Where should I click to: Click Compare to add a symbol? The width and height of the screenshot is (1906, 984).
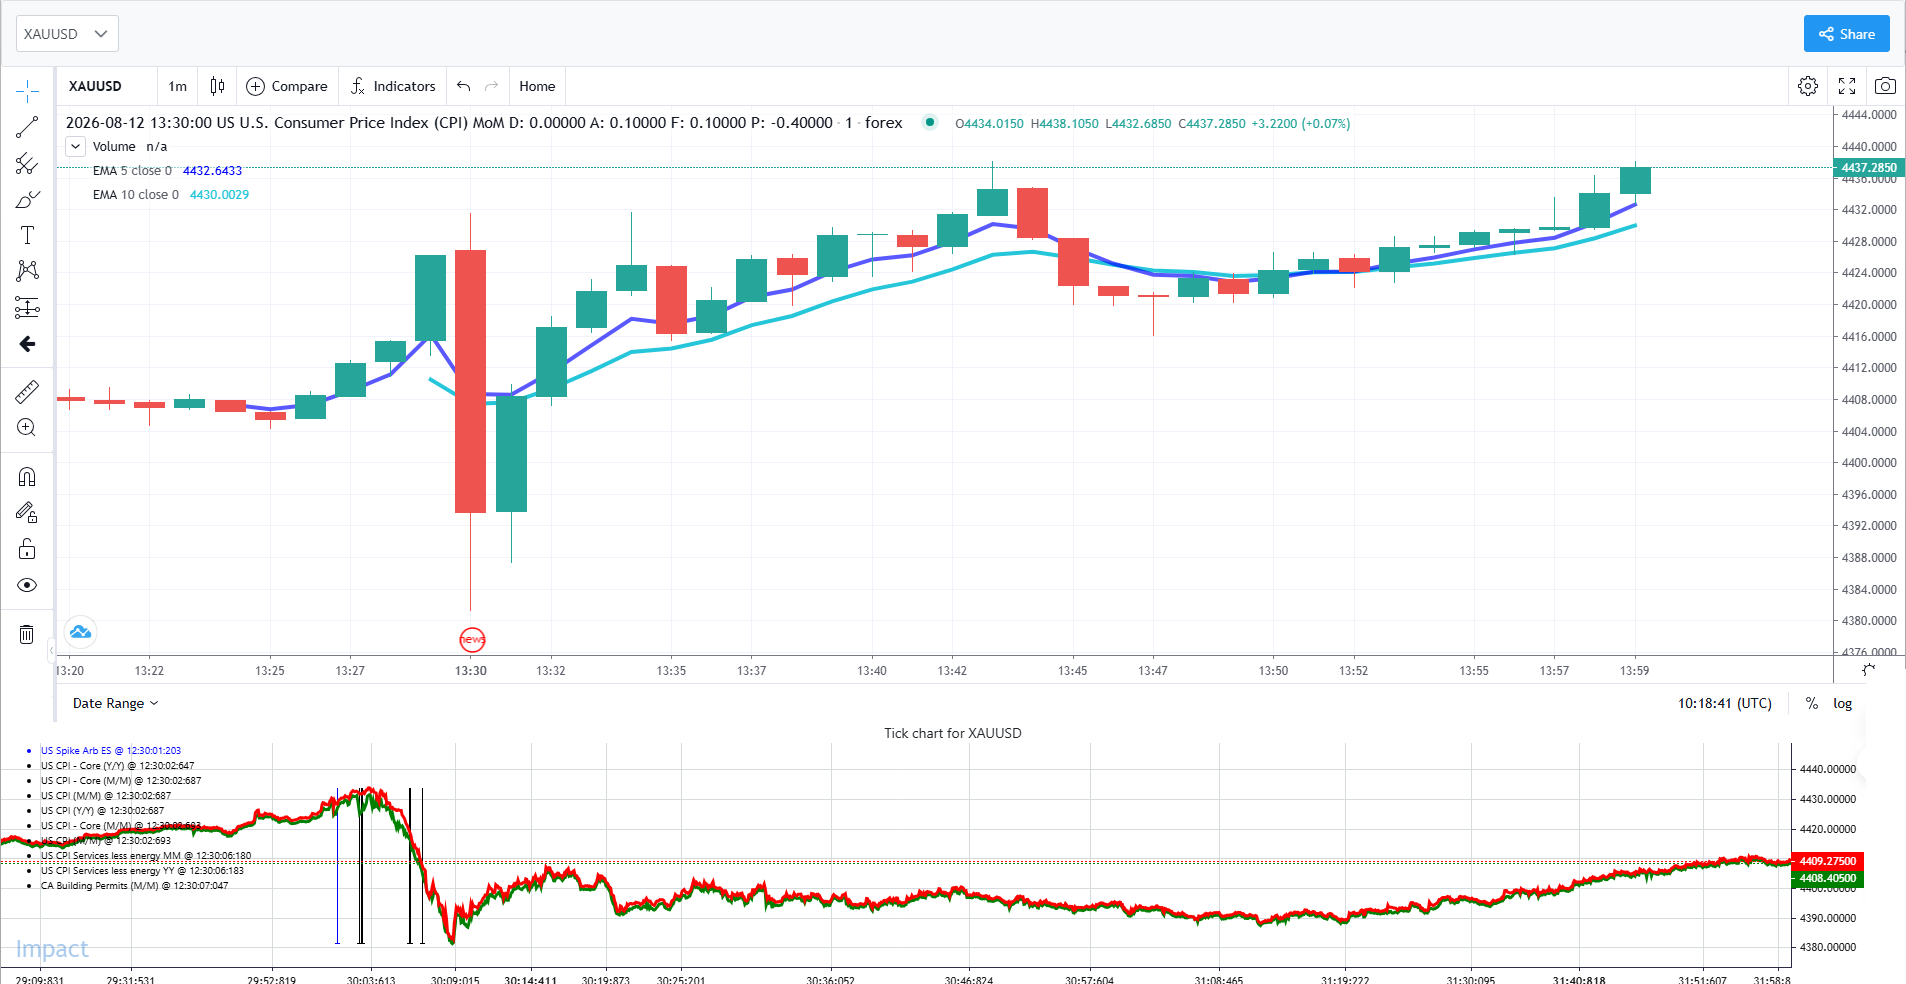[287, 86]
